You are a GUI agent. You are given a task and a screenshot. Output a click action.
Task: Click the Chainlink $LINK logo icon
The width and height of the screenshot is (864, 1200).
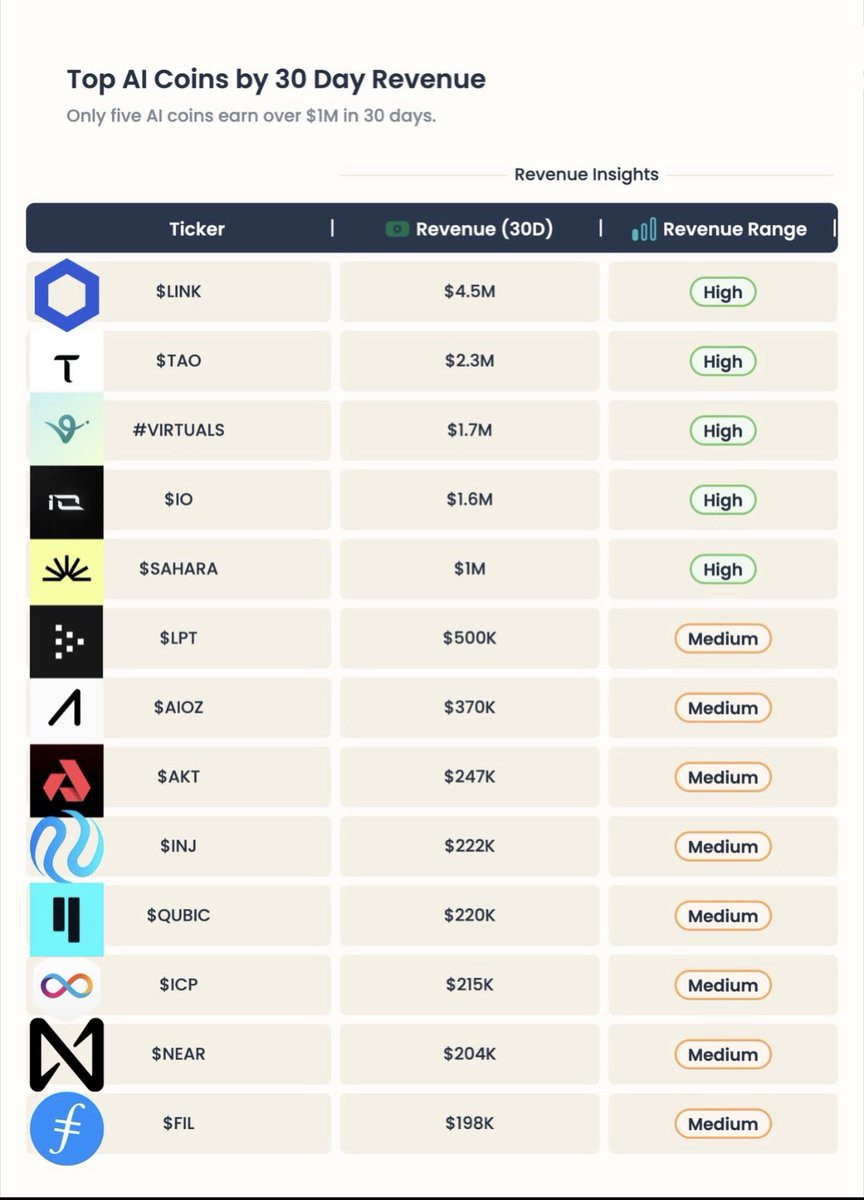coord(67,295)
